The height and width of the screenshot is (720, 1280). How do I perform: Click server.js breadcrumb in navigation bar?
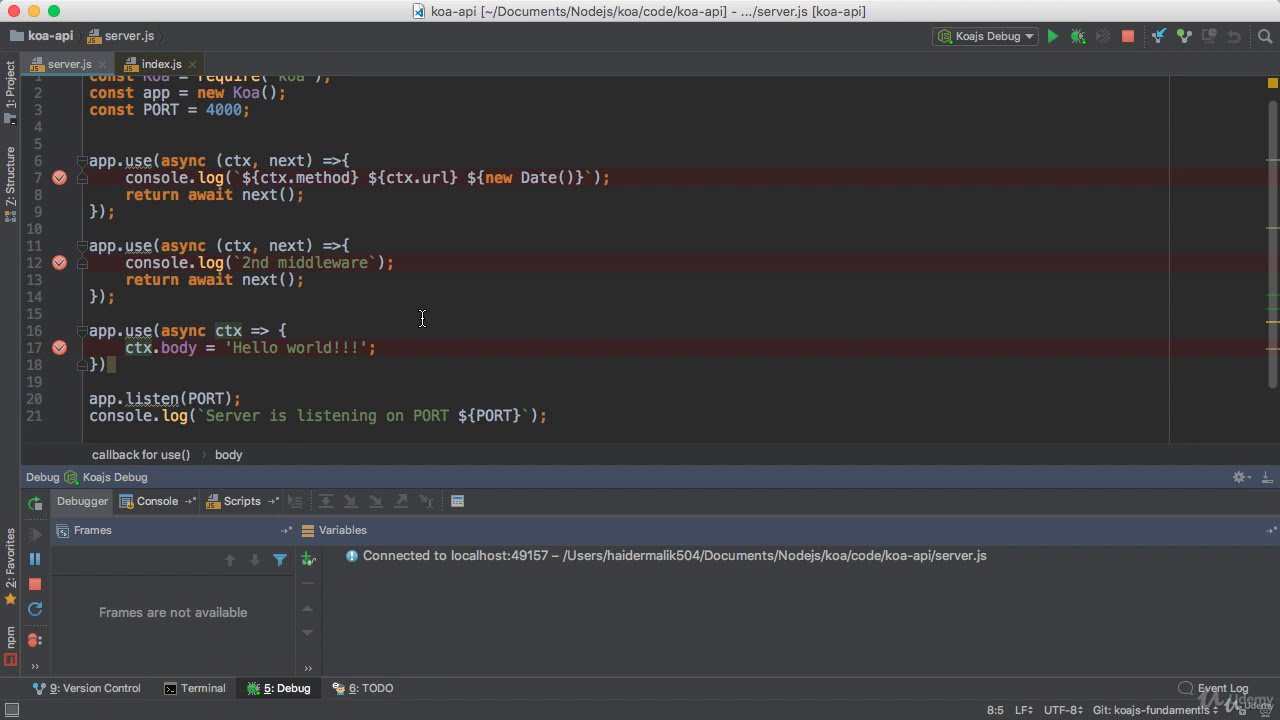point(121,36)
